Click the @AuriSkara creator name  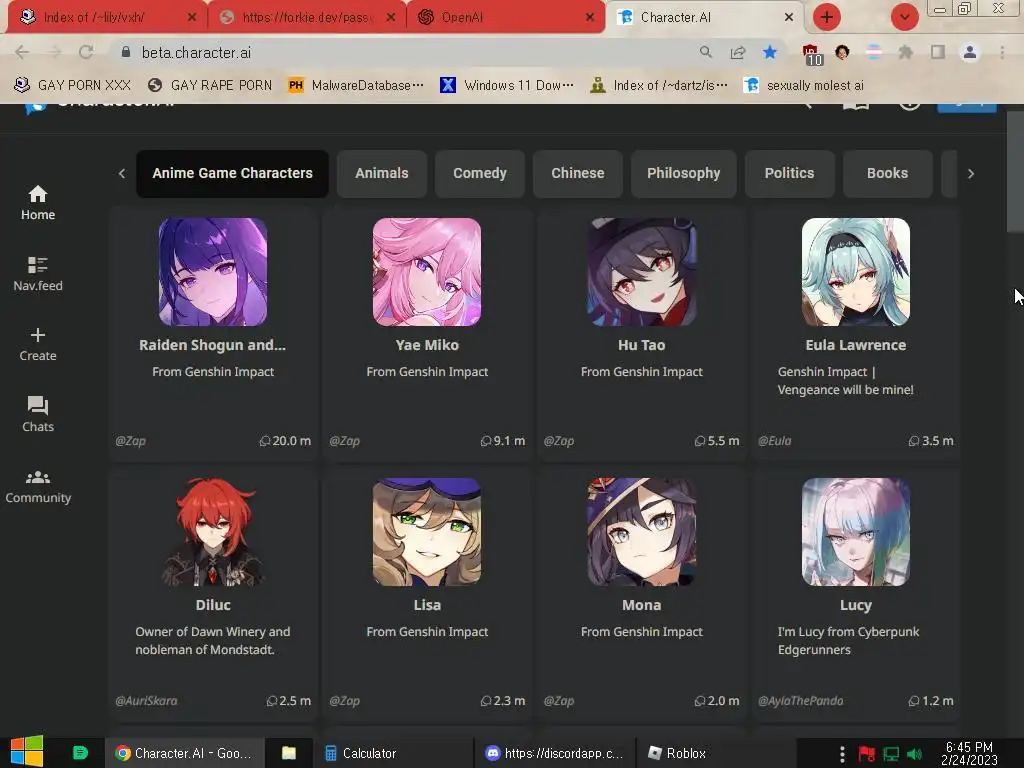[x=146, y=701]
